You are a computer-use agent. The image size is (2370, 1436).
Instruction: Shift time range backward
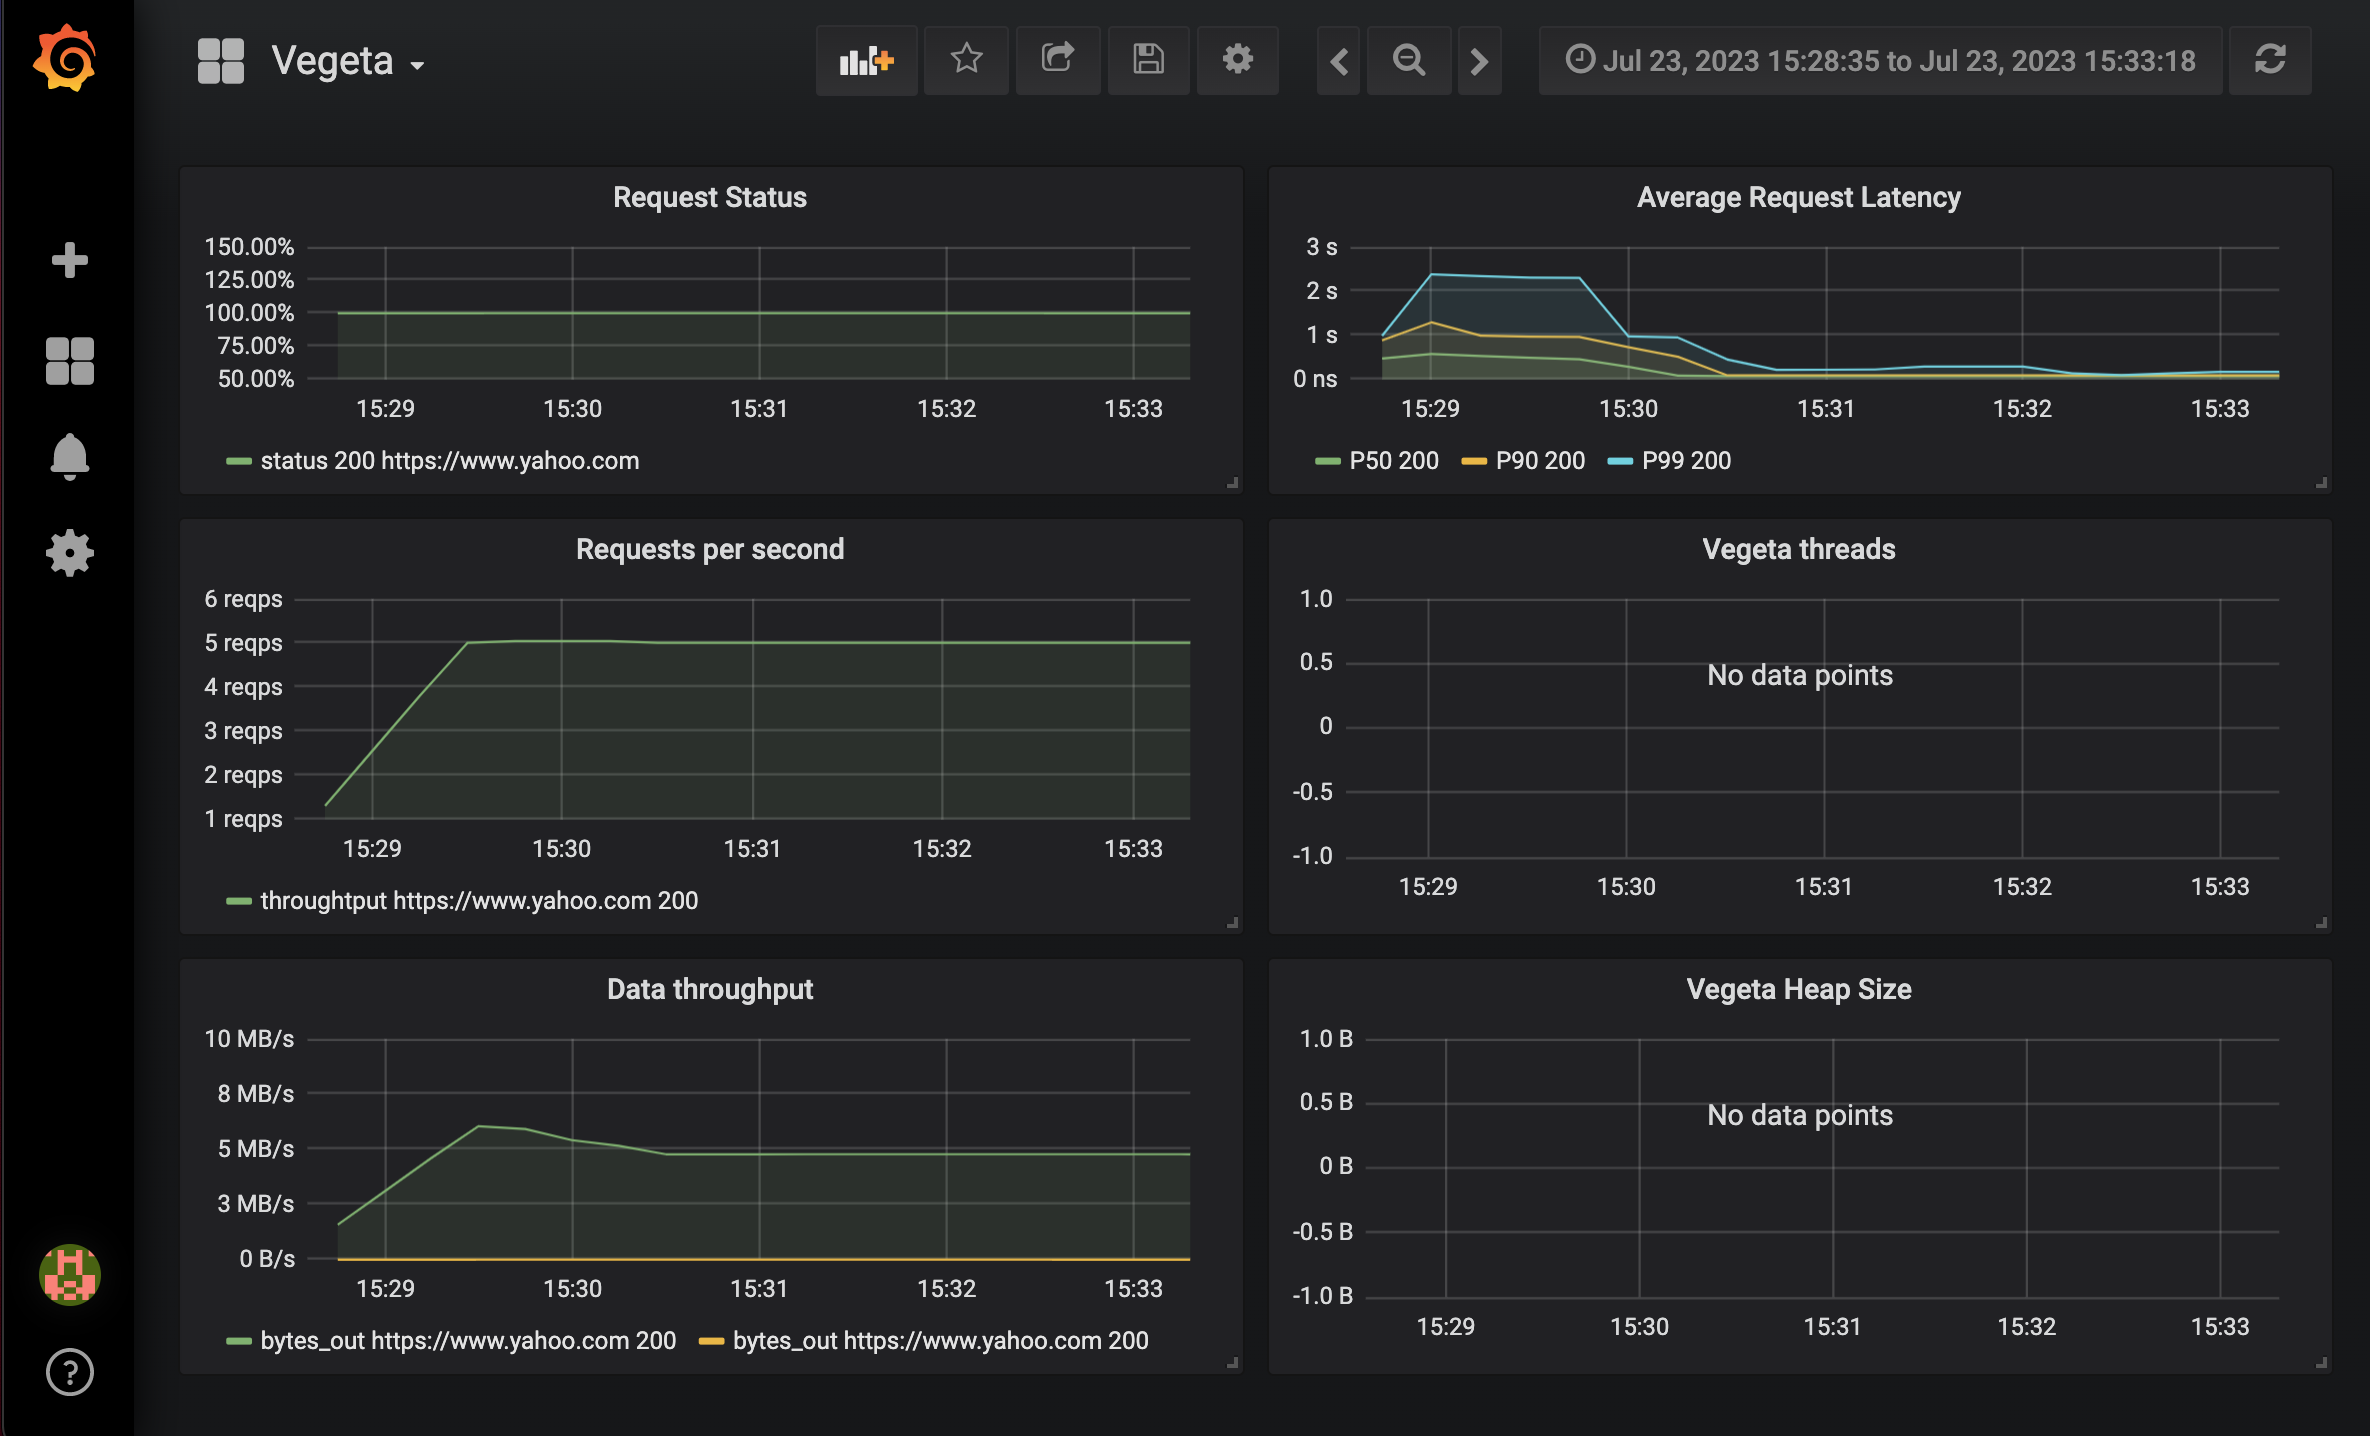pyautogui.click(x=1339, y=61)
